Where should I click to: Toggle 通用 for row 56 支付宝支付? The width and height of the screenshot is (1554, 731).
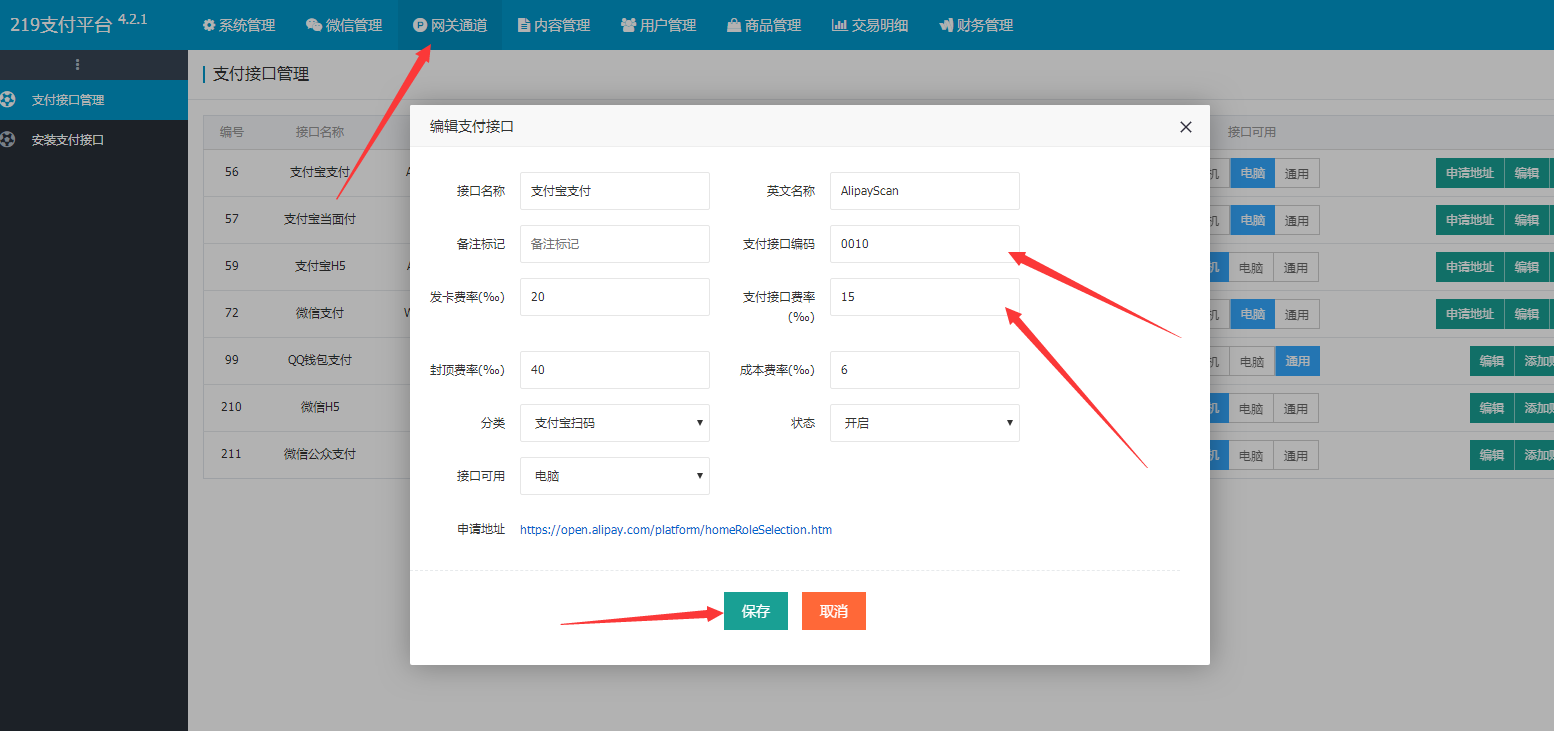pos(1297,173)
